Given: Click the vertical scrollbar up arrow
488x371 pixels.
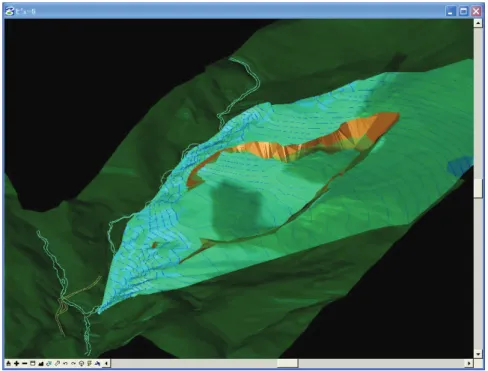Looking at the screenshot, I should click(x=478, y=23).
